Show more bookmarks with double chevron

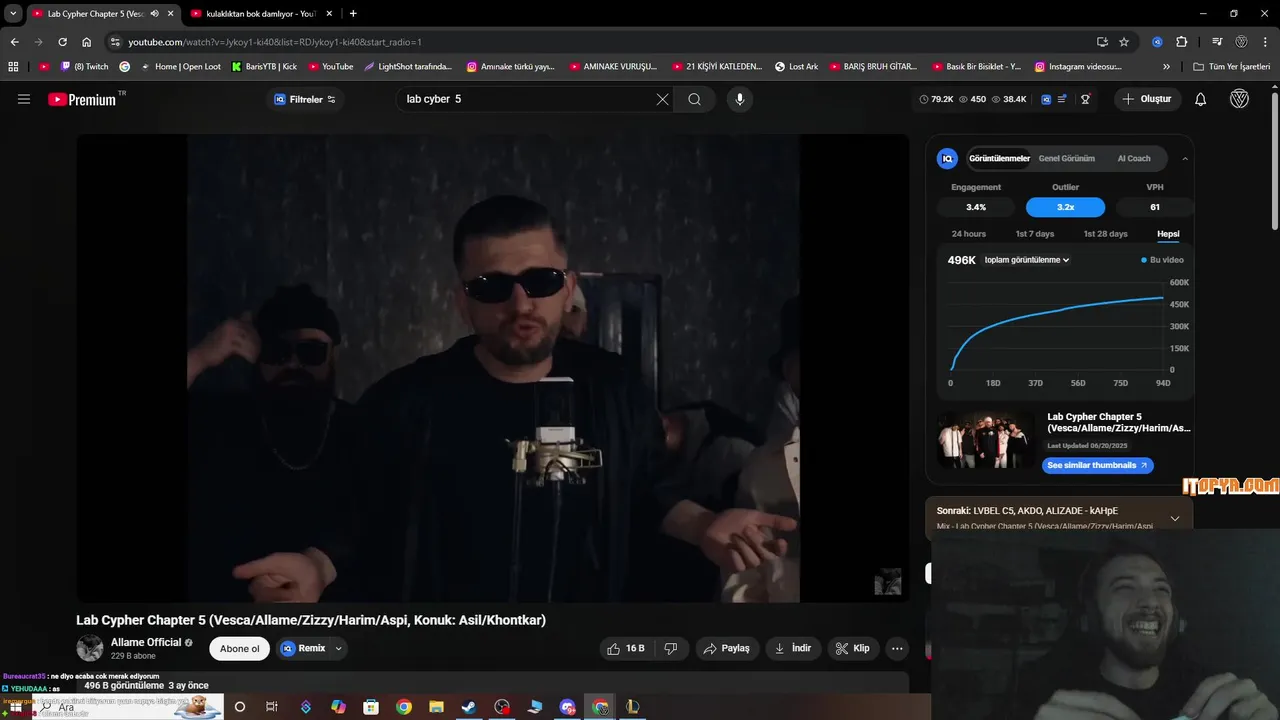pyautogui.click(x=1166, y=67)
